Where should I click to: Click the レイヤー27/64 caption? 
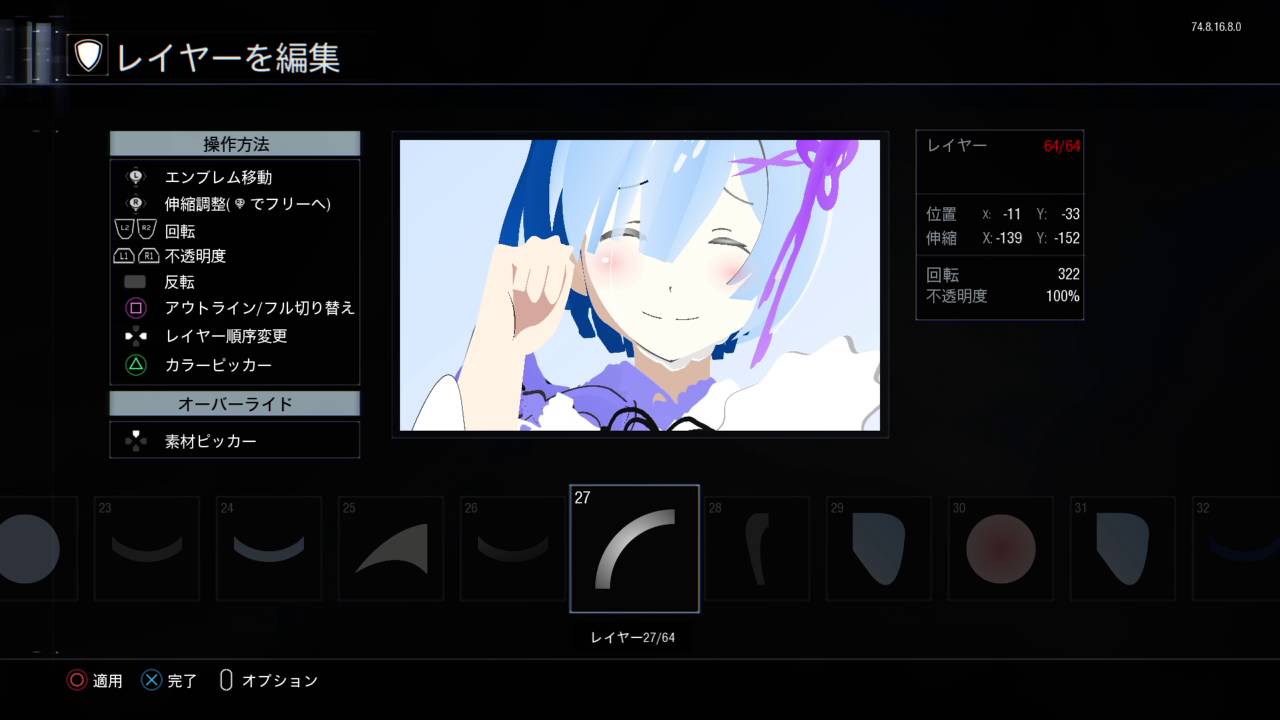pyautogui.click(x=633, y=637)
